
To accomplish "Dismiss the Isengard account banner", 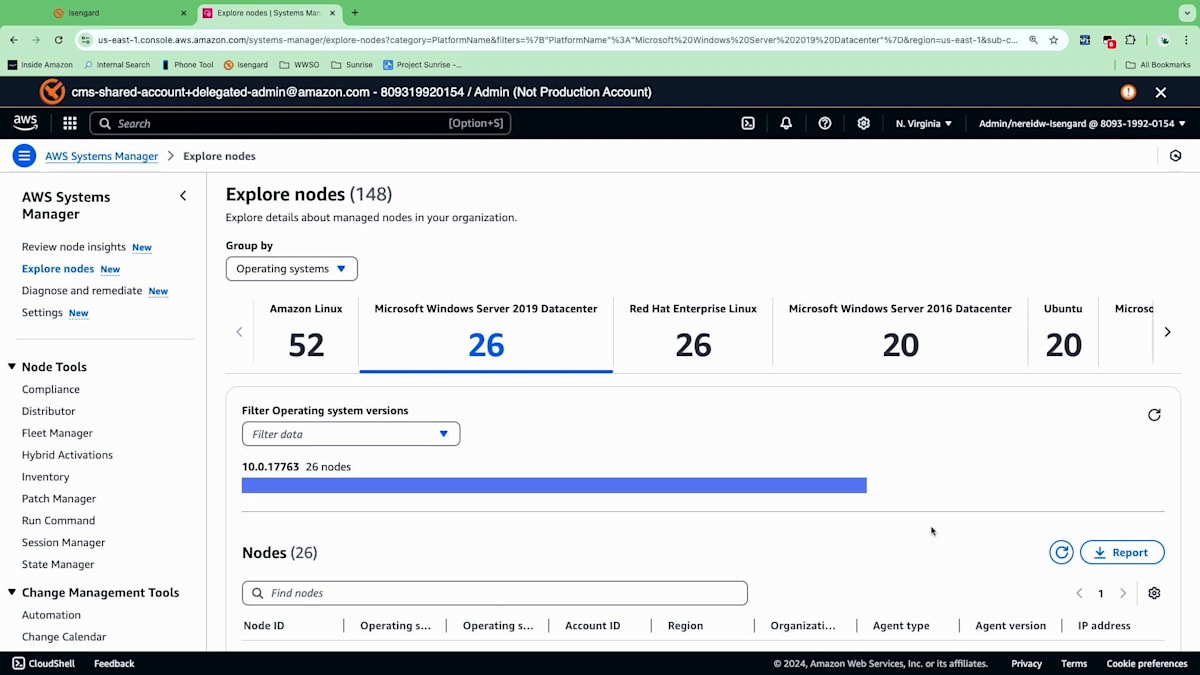I will coord(1161,92).
